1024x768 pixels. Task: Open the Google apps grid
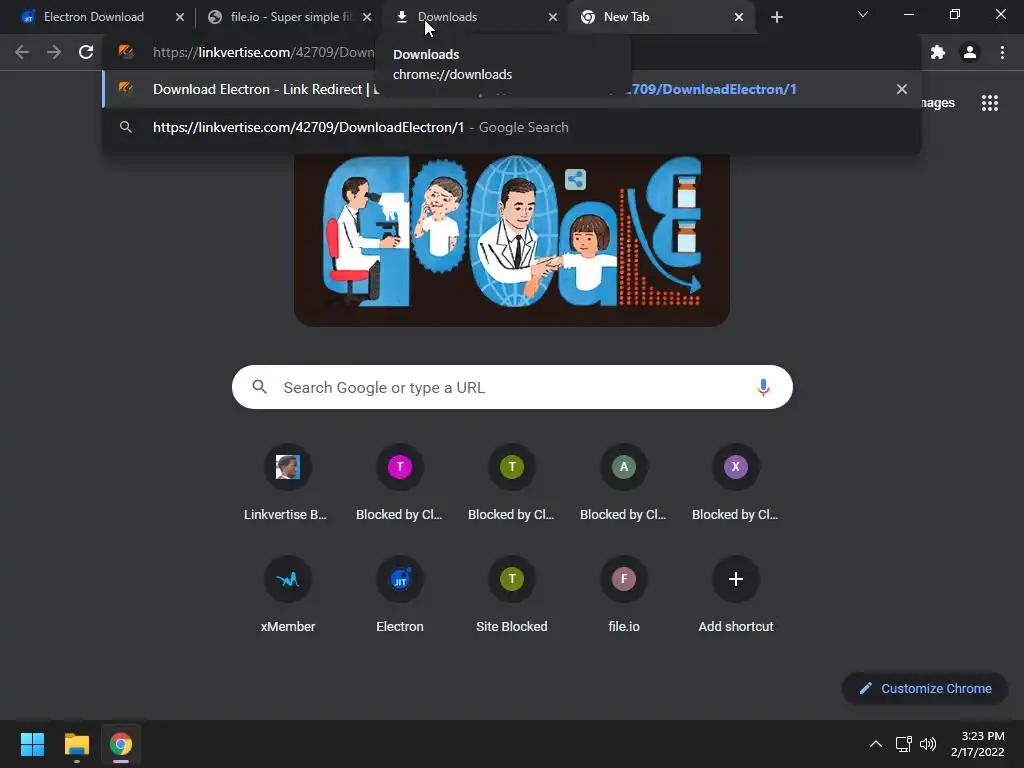pos(990,103)
